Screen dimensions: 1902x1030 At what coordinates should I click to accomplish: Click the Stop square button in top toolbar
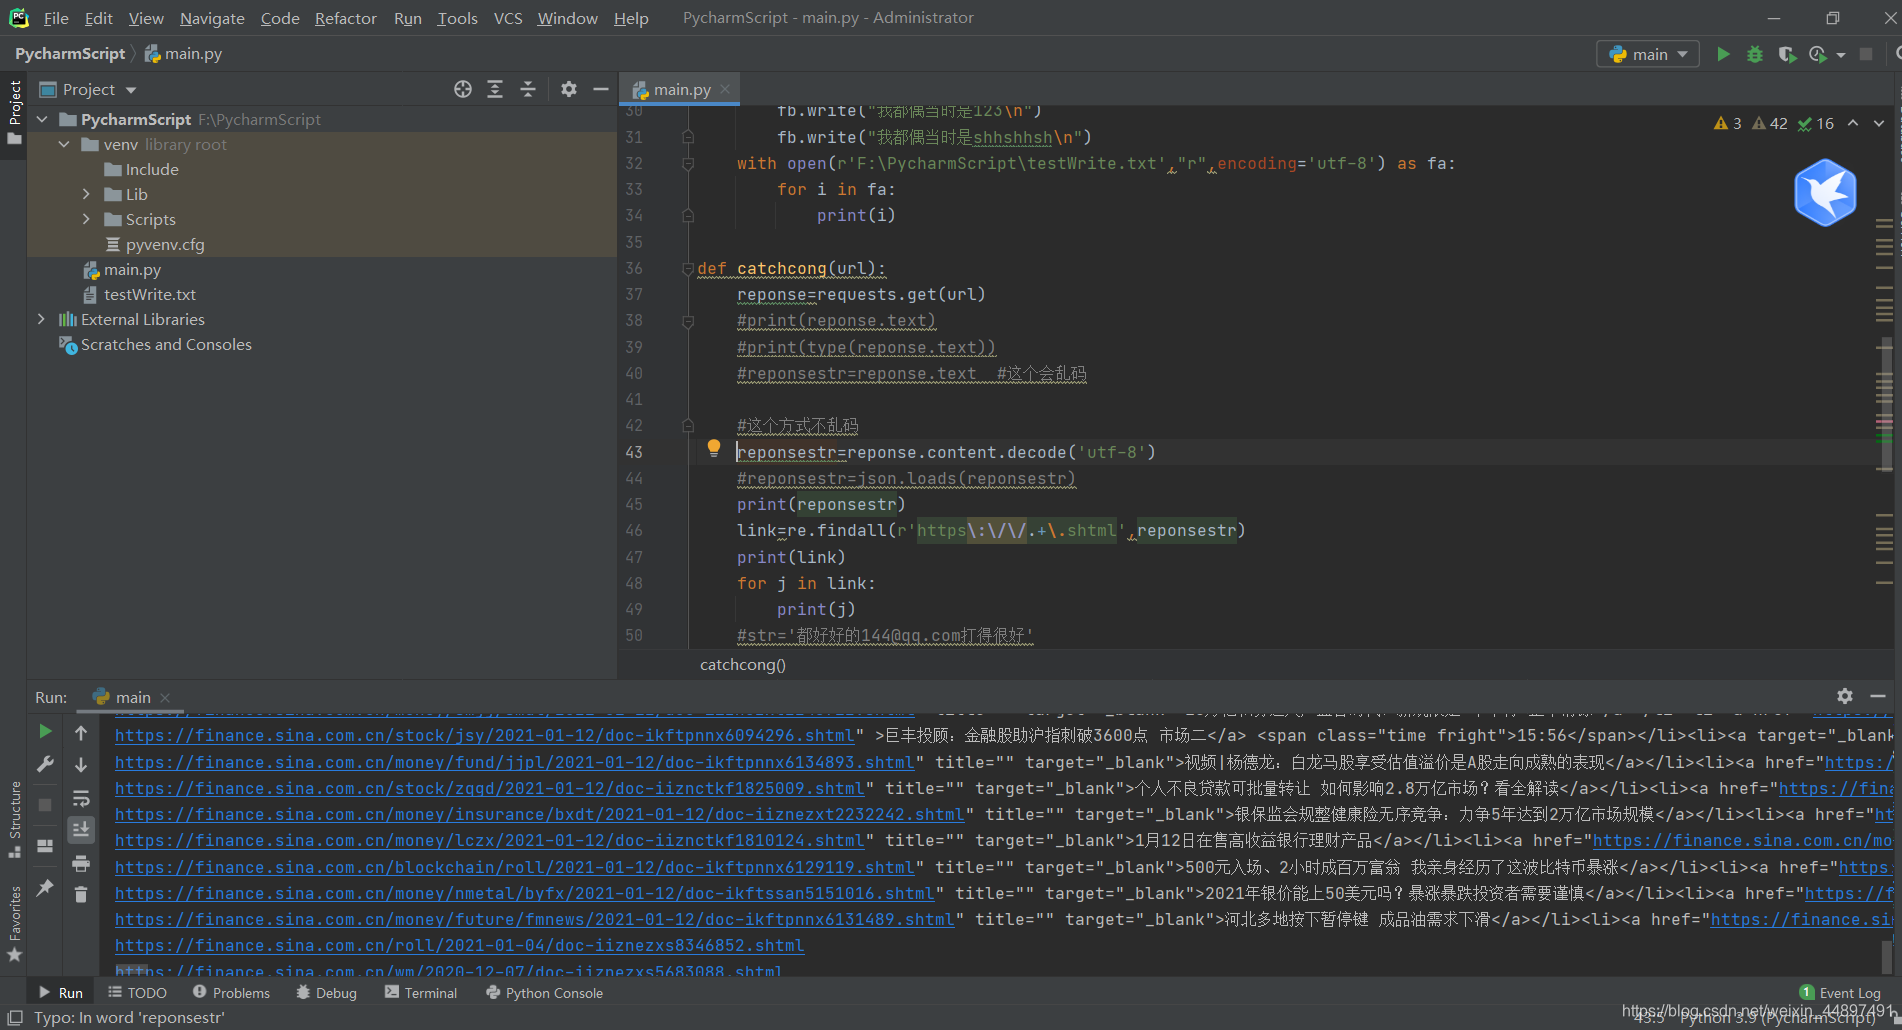tap(1866, 54)
